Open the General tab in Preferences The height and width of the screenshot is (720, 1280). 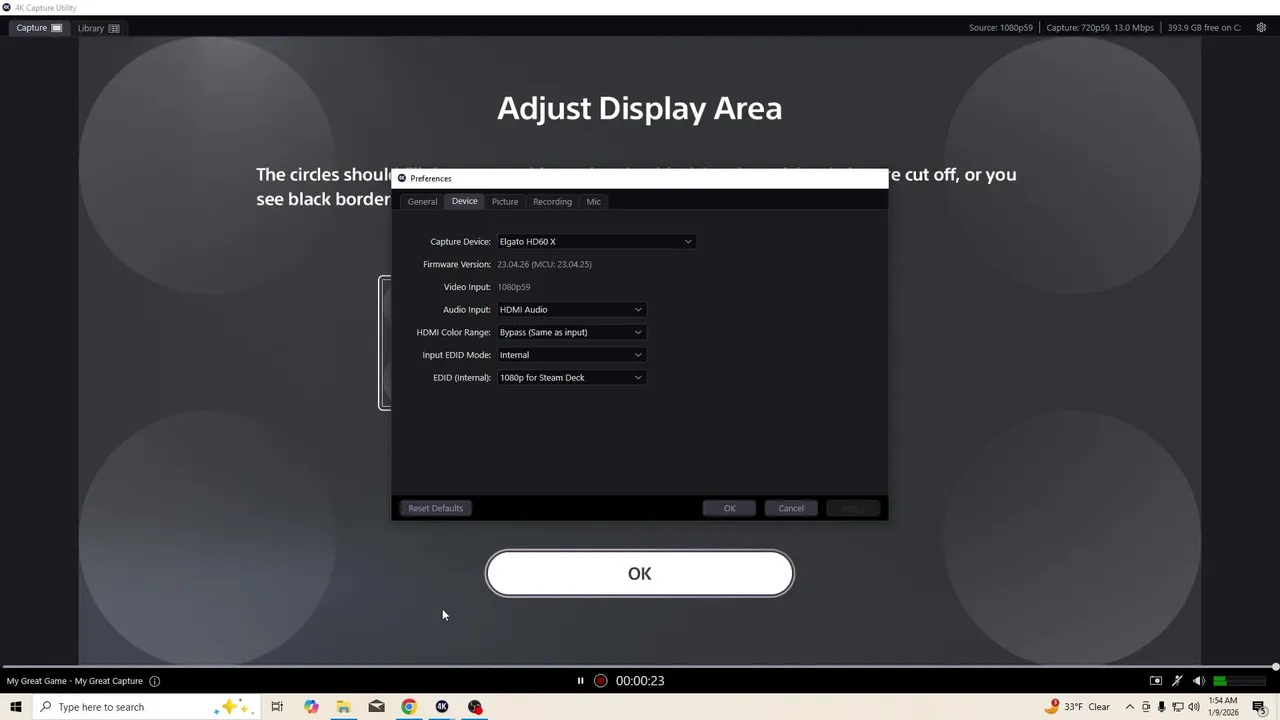422,202
